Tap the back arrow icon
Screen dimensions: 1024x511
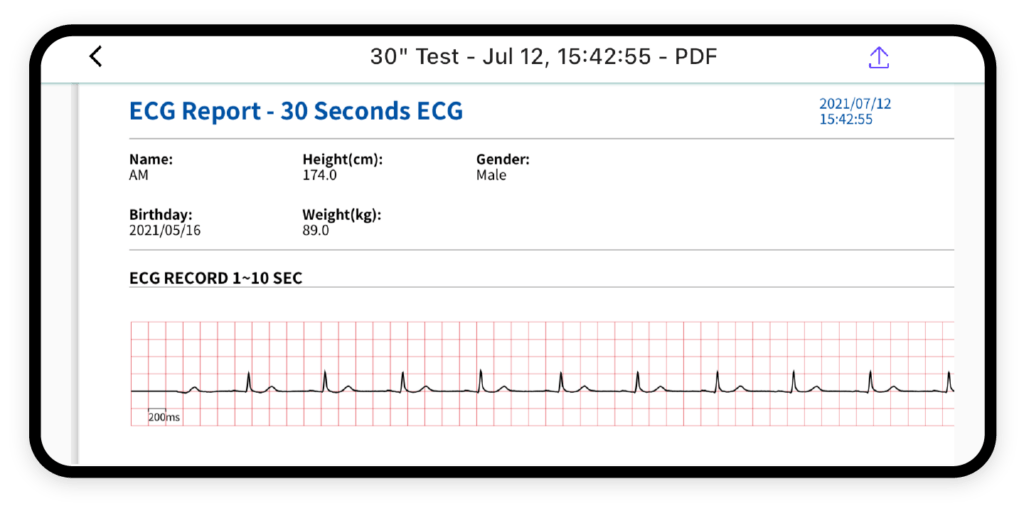[96, 57]
